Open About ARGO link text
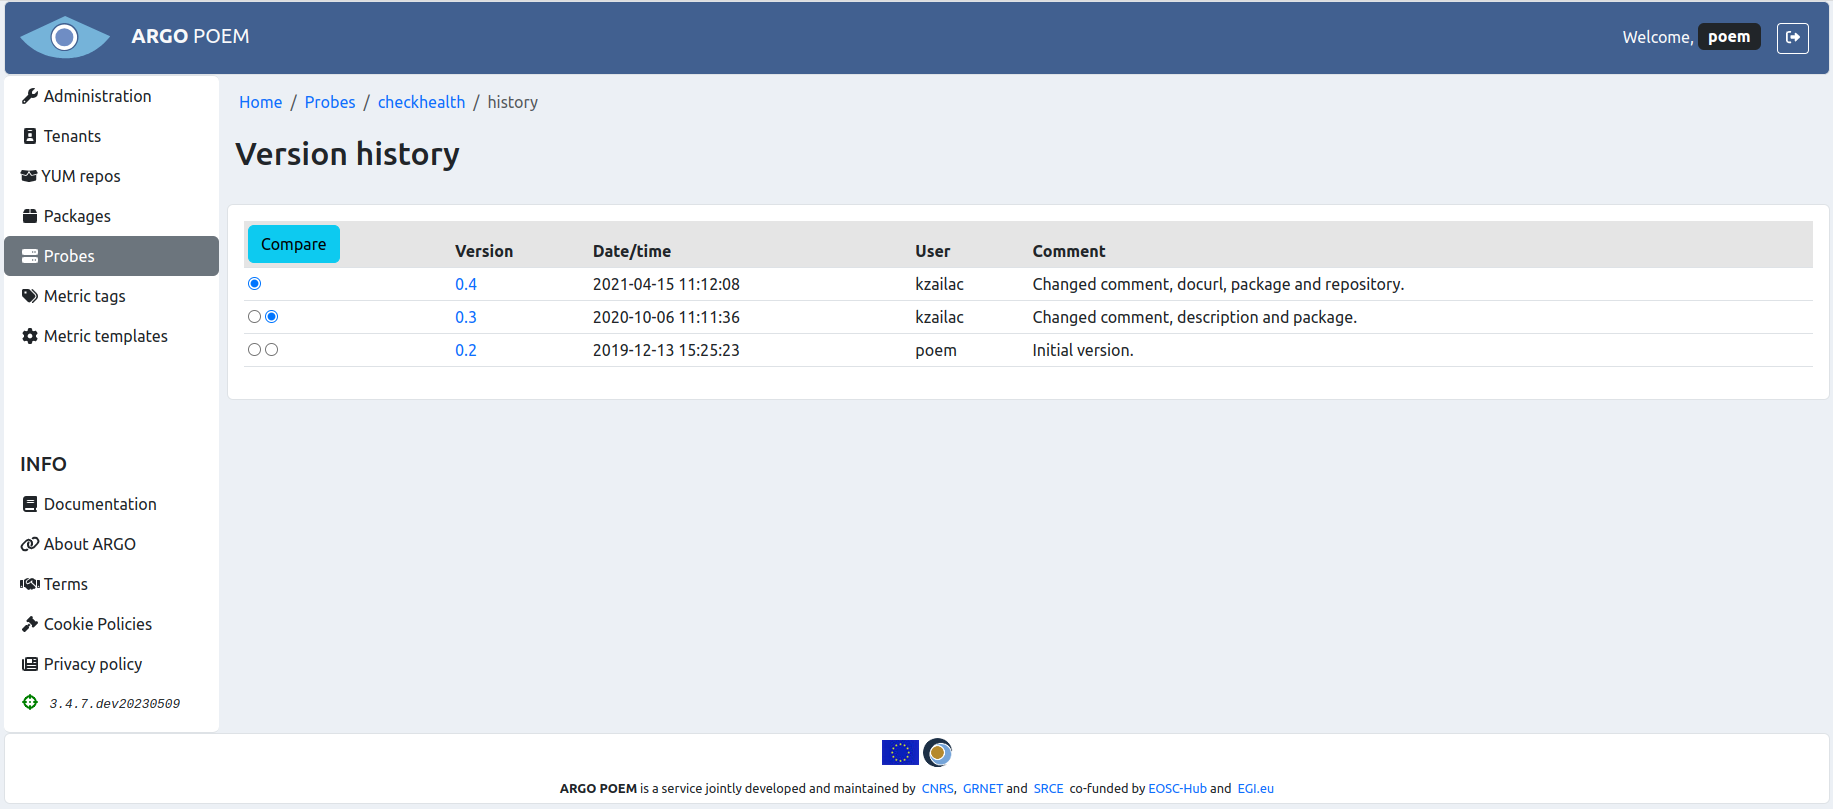This screenshot has width=1833, height=809. [x=90, y=544]
